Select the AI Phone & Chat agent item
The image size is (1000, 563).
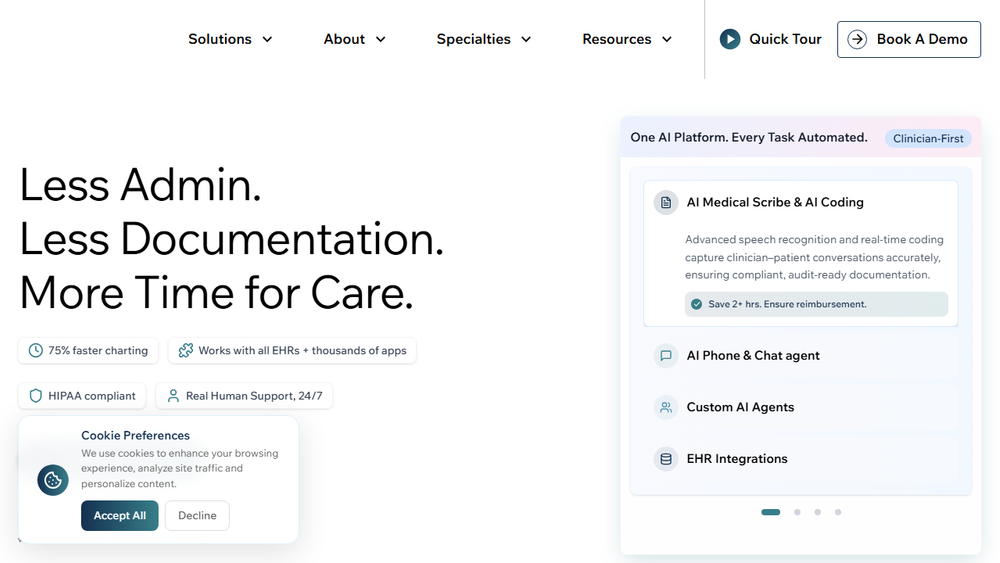(x=801, y=356)
